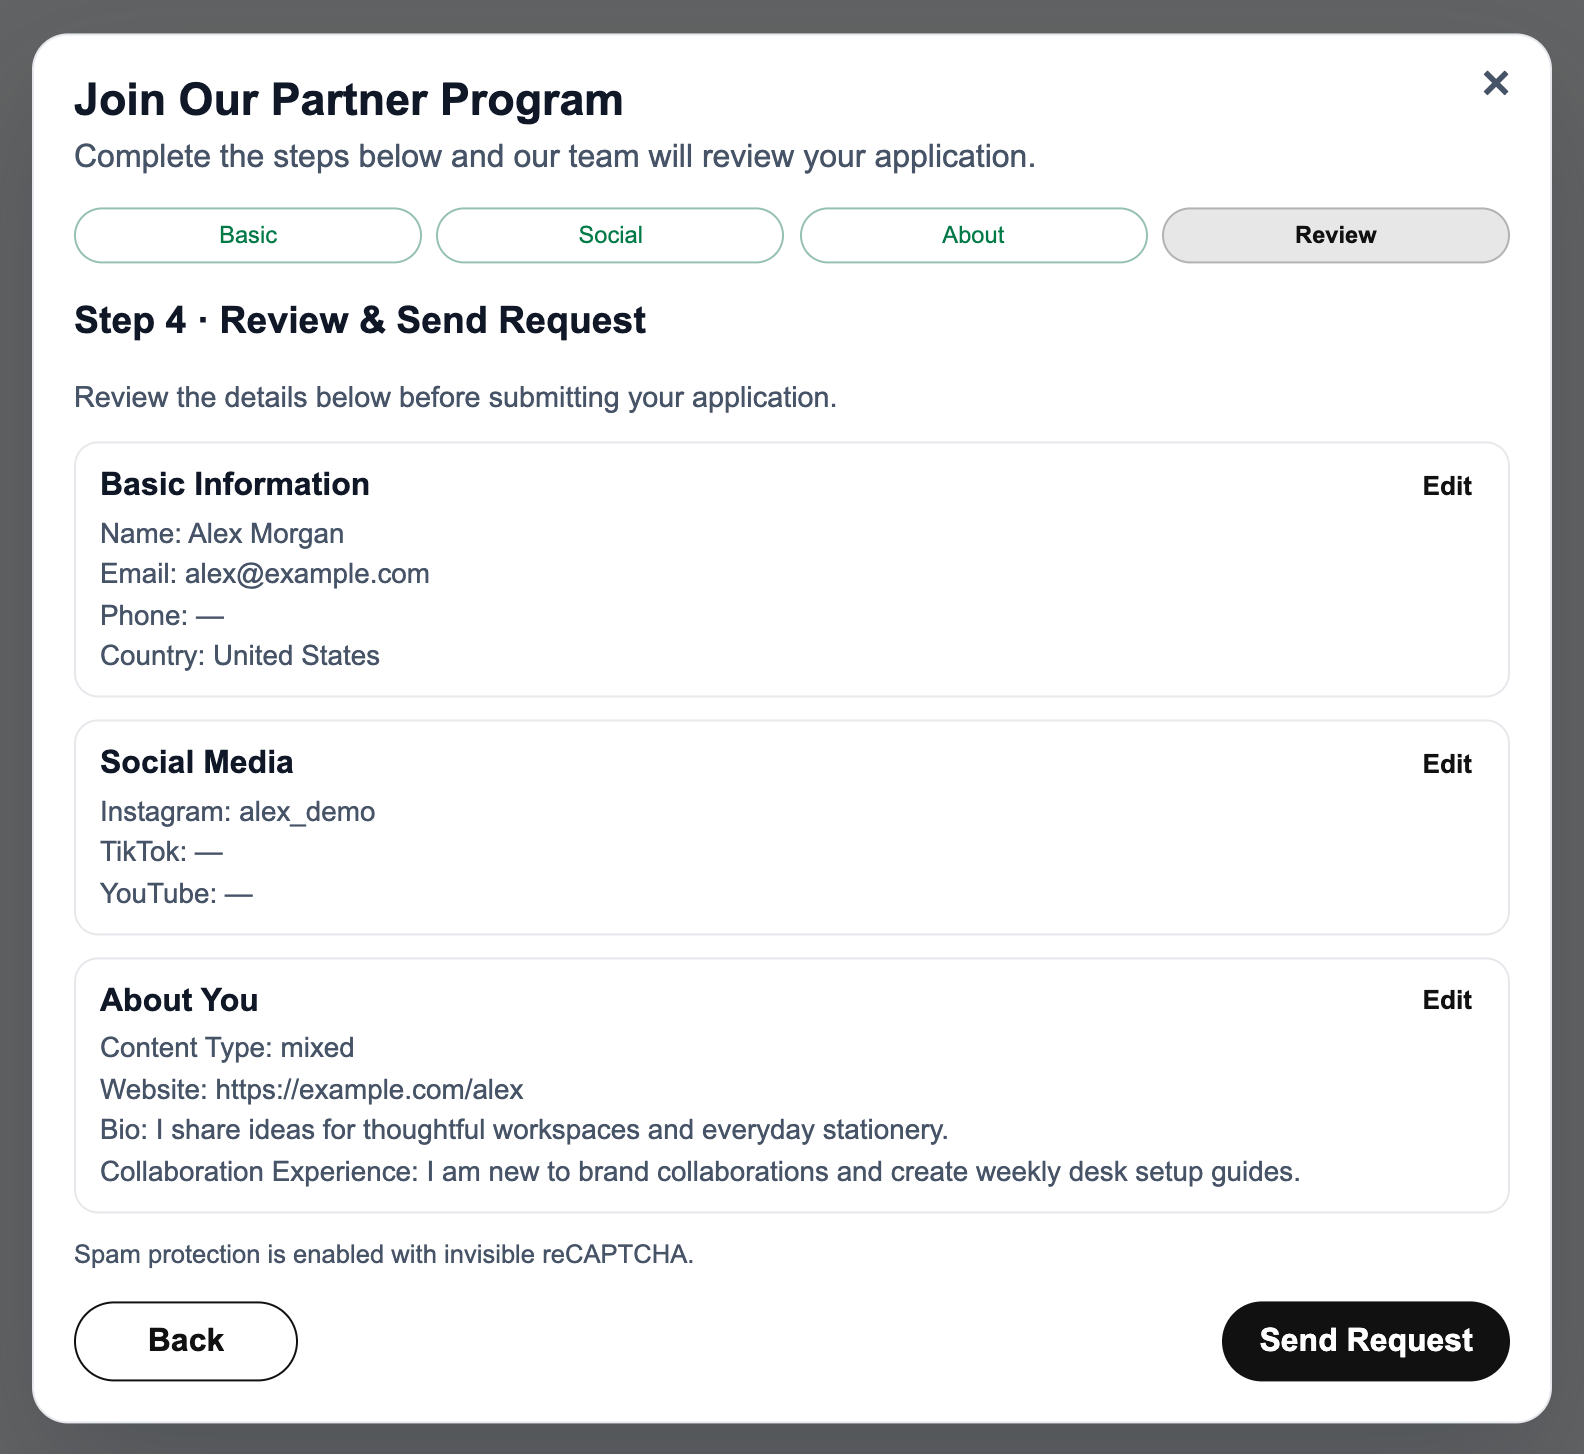Click the email alex@example.com text
This screenshot has height=1454, width=1584.
[307, 574]
